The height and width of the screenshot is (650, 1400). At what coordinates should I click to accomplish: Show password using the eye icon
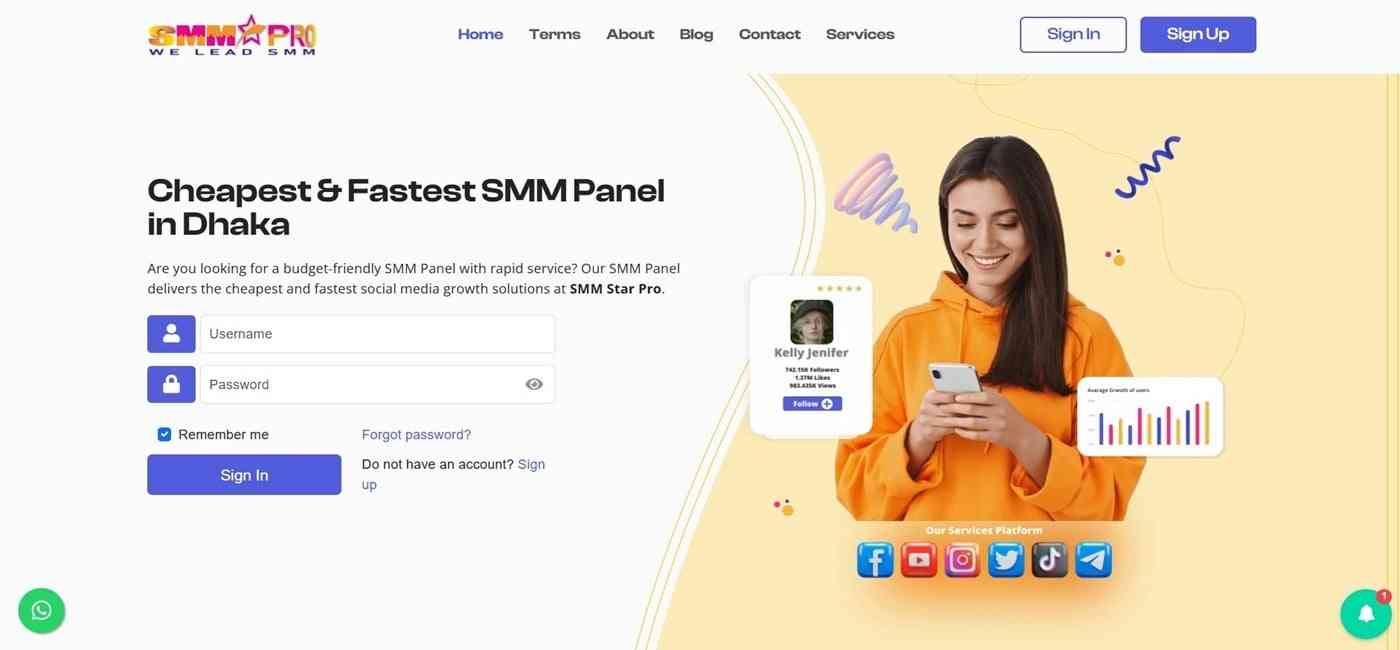tap(534, 384)
